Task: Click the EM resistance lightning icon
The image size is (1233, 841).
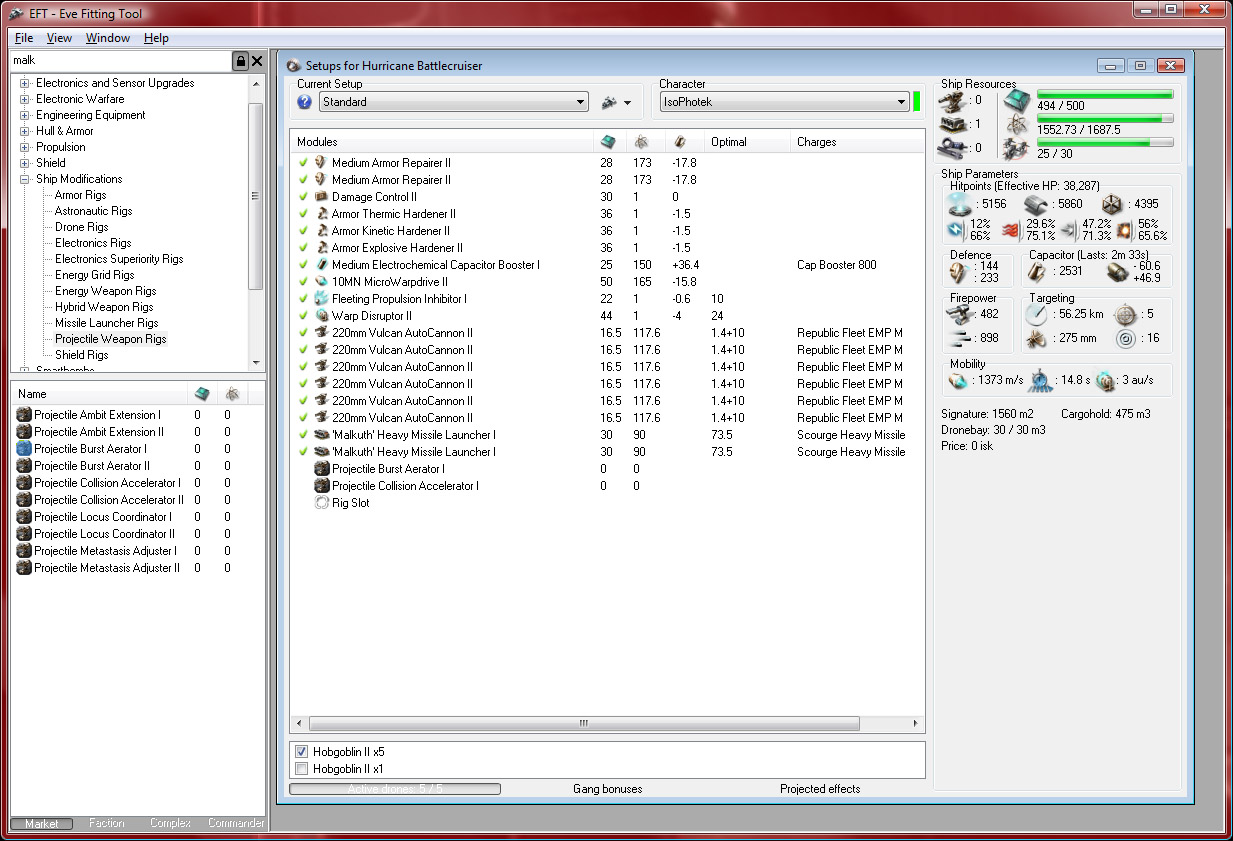Action: tap(955, 230)
